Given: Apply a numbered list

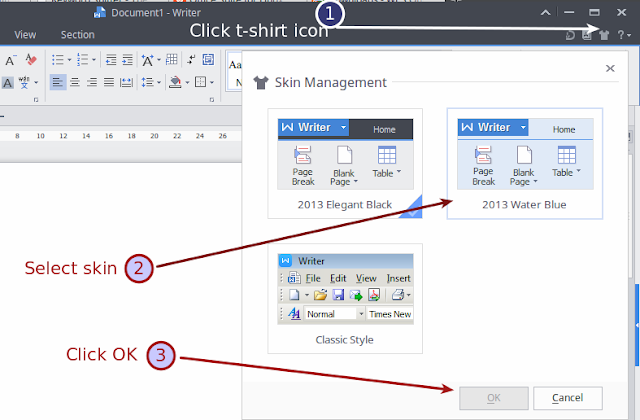Looking at the screenshot, I should point(82,60).
